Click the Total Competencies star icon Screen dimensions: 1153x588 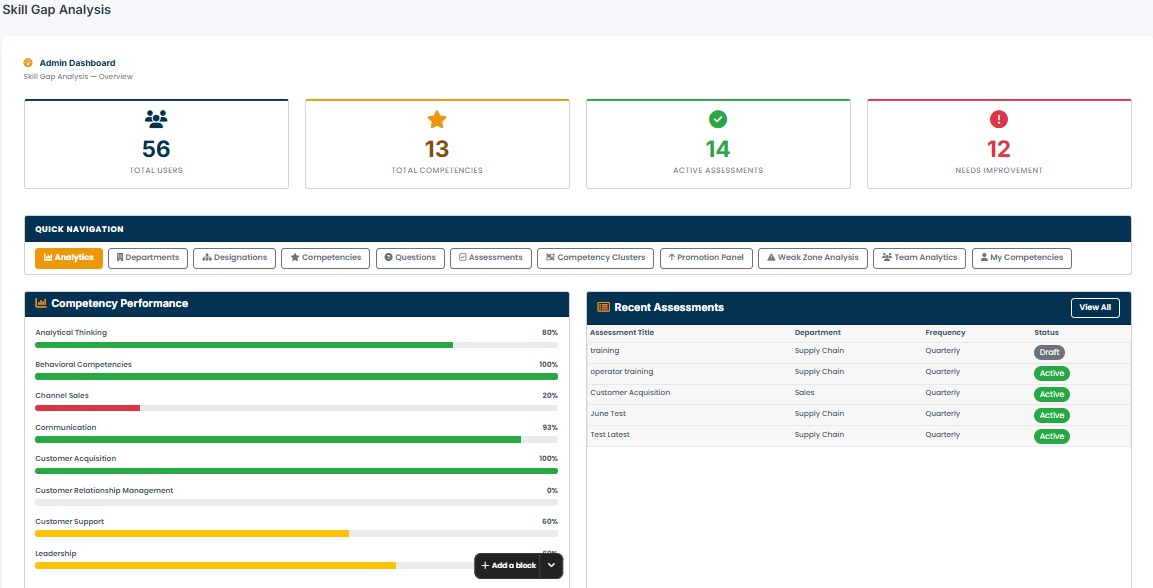(x=437, y=119)
